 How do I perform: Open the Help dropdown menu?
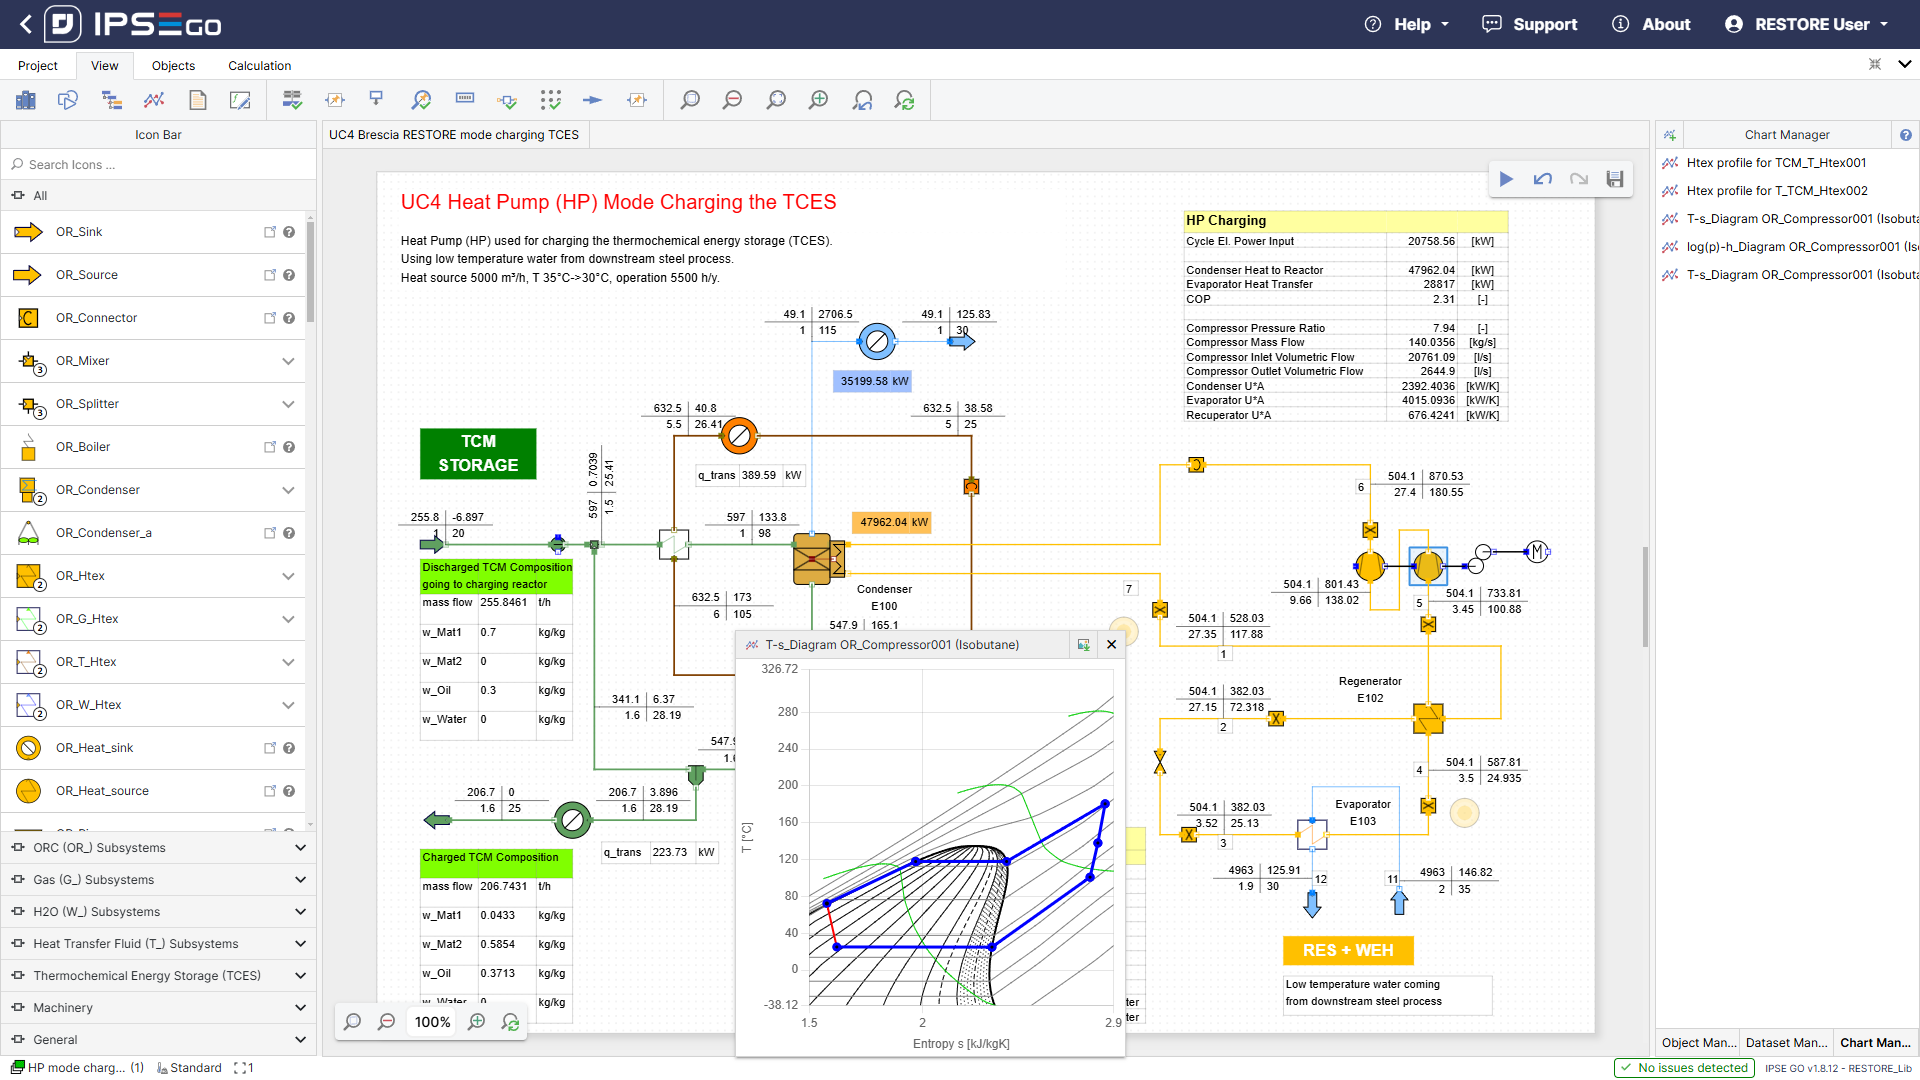[1408, 24]
